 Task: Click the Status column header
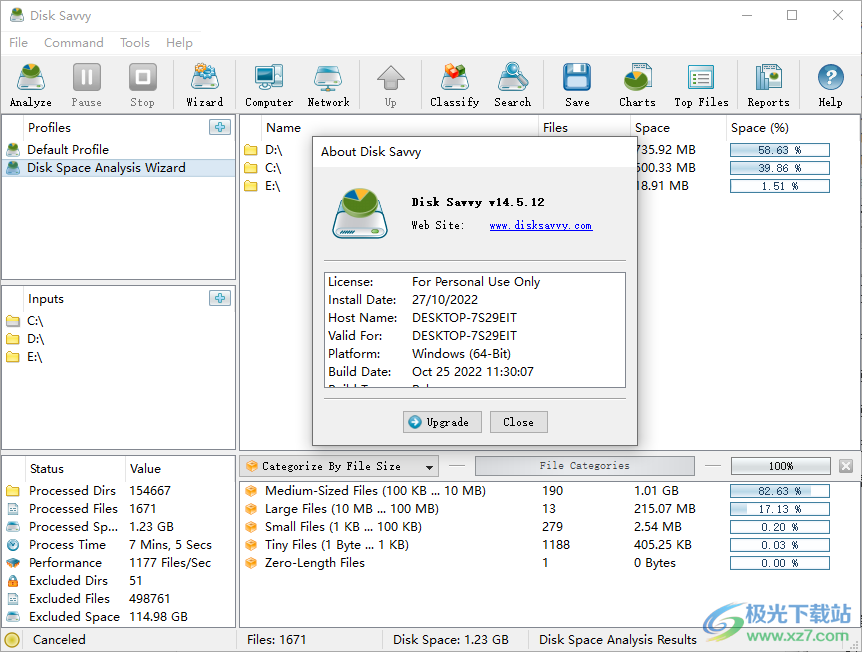tap(75, 469)
